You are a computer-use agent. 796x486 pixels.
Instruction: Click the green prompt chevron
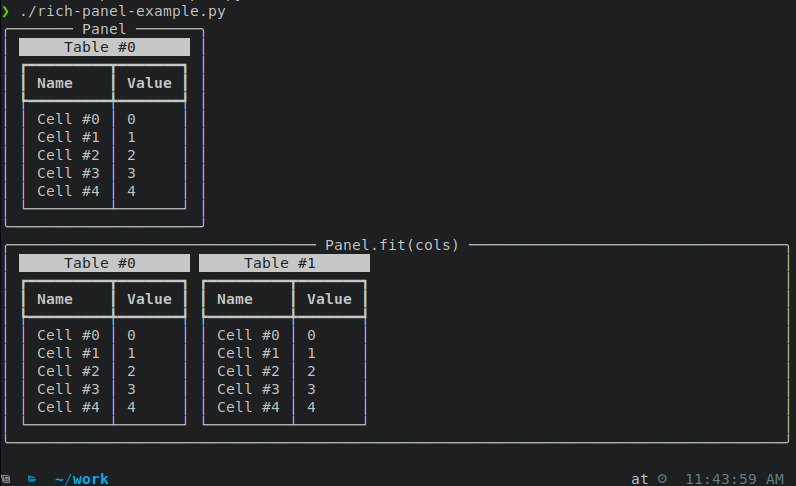(x=5, y=11)
